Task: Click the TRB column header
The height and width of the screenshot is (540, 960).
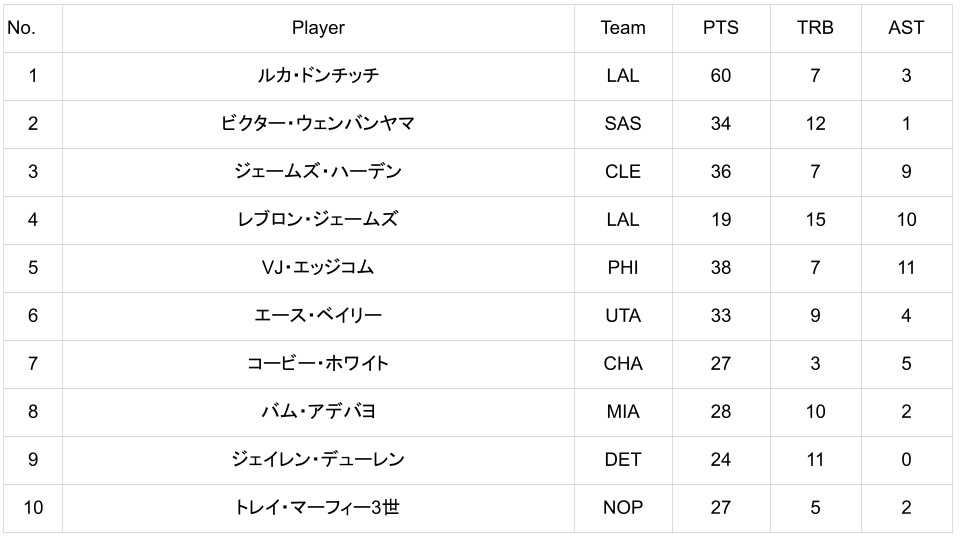Action: tap(815, 28)
